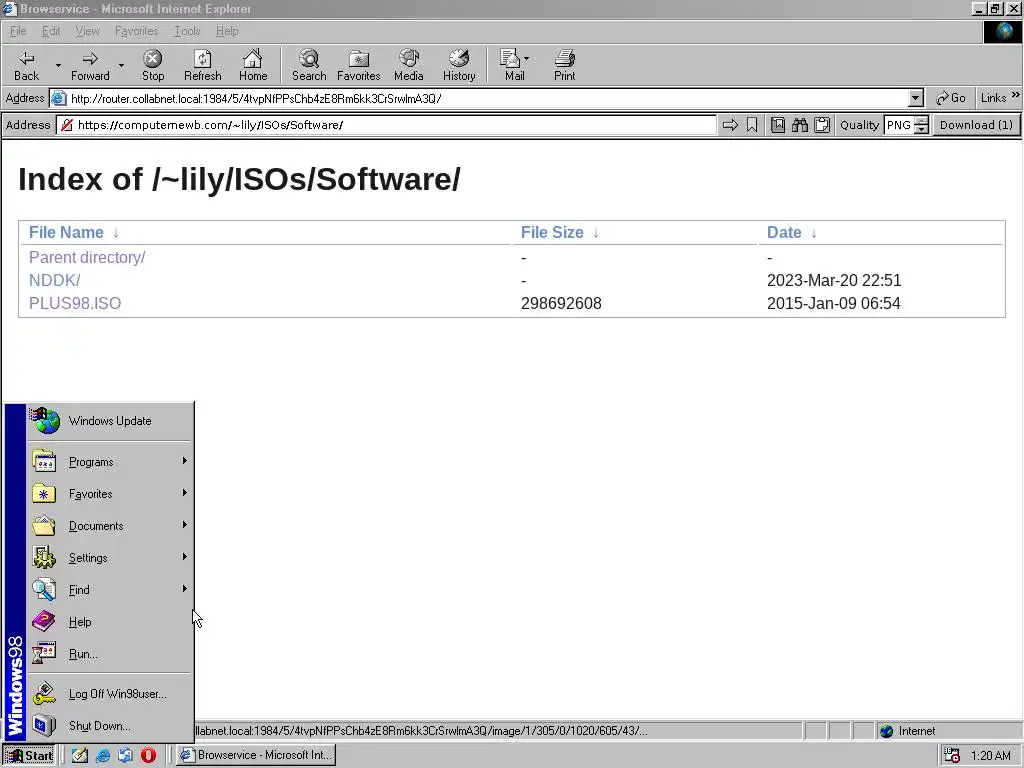Image resolution: width=1024 pixels, height=768 pixels.
Task: Open the Forward history dropdown arrow
Action: 121,65
